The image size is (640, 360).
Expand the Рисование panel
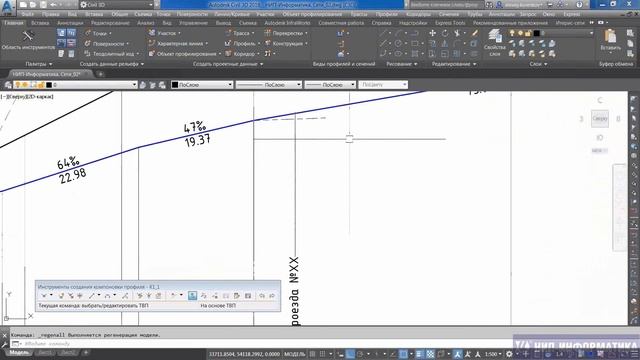pyautogui.click(x=402, y=64)
